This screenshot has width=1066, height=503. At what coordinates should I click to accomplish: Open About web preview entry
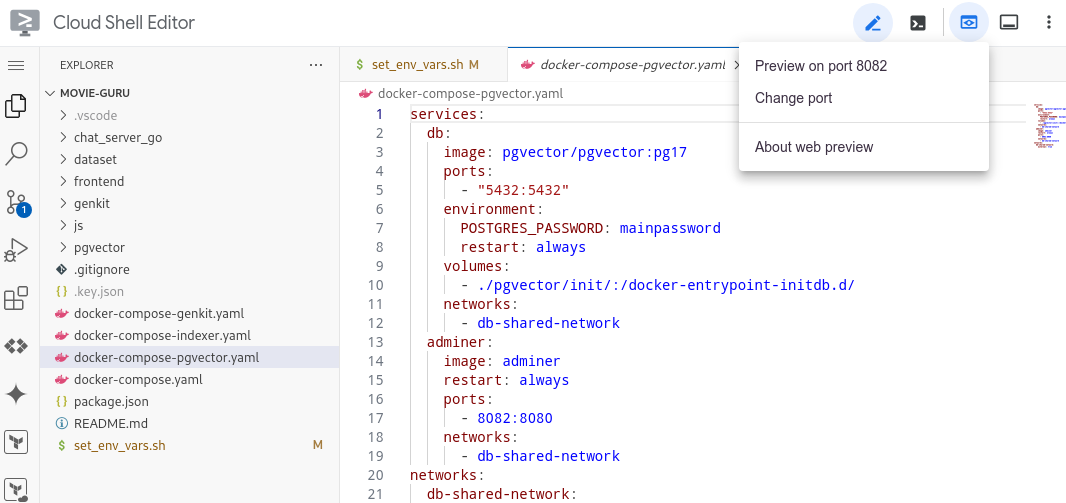pos(863,147)
